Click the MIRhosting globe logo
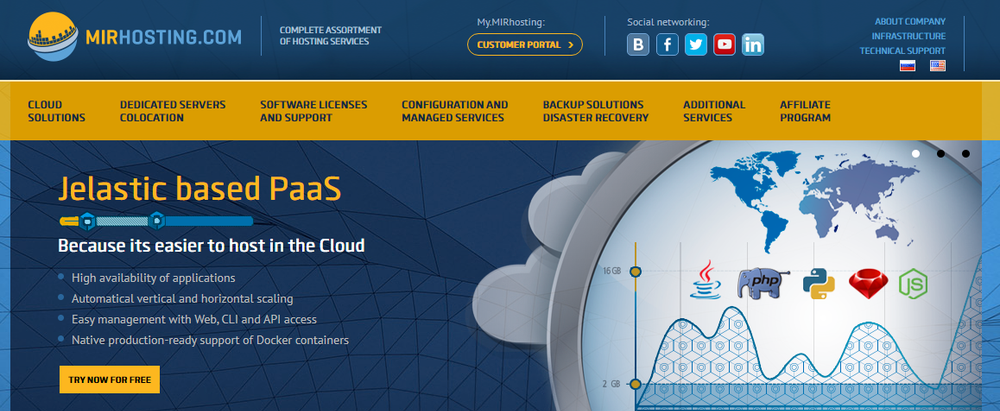This screenshot has height=411, width=1000. pyautogui.click(x=52, y=36)
